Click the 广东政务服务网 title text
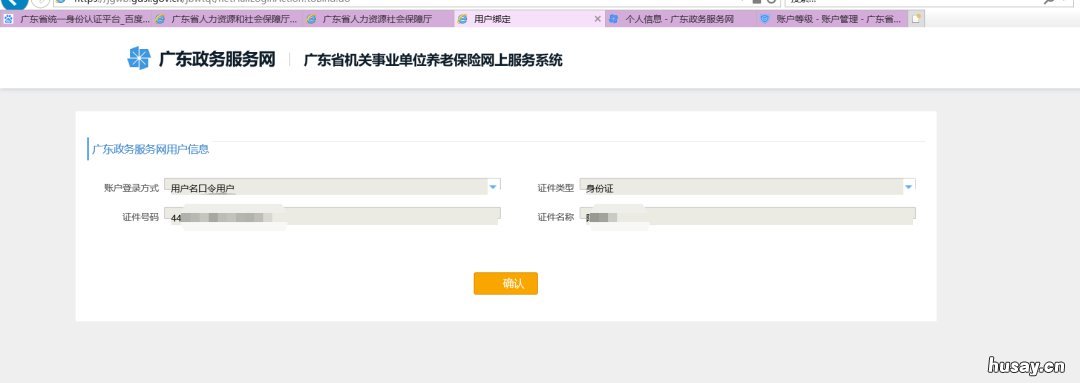 tap(217, 59)
